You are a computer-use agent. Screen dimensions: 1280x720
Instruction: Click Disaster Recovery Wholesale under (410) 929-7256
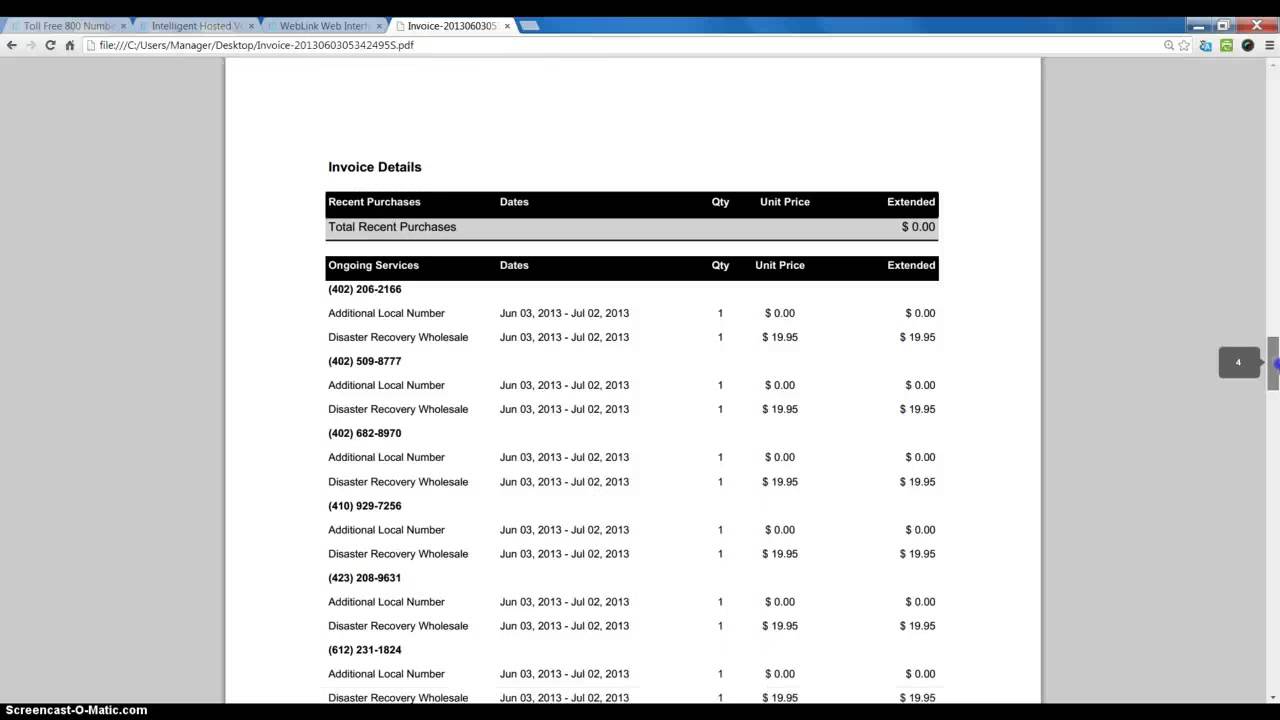tap(398, 554)
